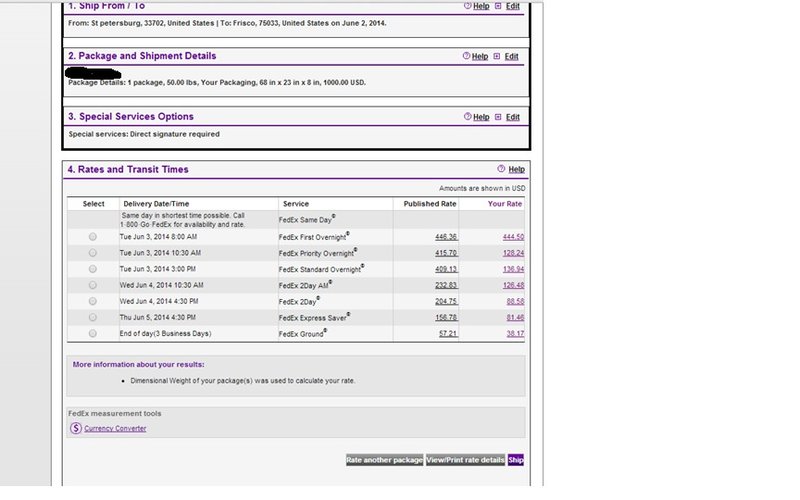
Task: Open FedEx Ground published rate 57.21
Action: coord(448,333)
